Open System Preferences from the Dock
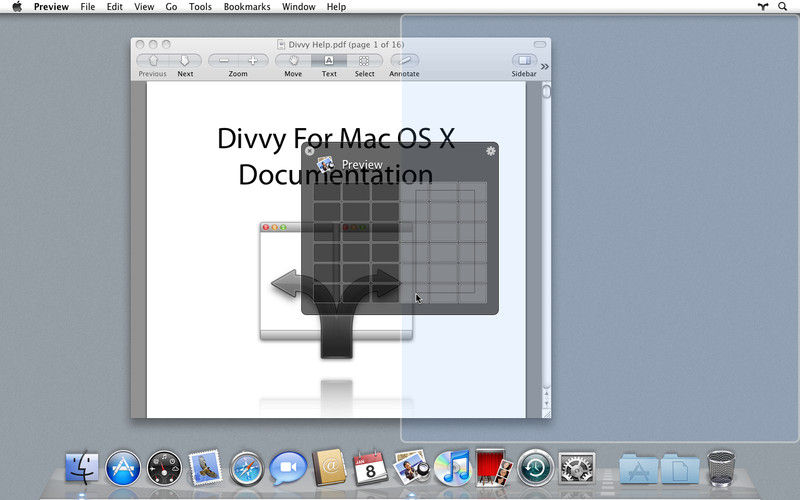This screenshot has height=500, width=800. [x=577, y=468]
